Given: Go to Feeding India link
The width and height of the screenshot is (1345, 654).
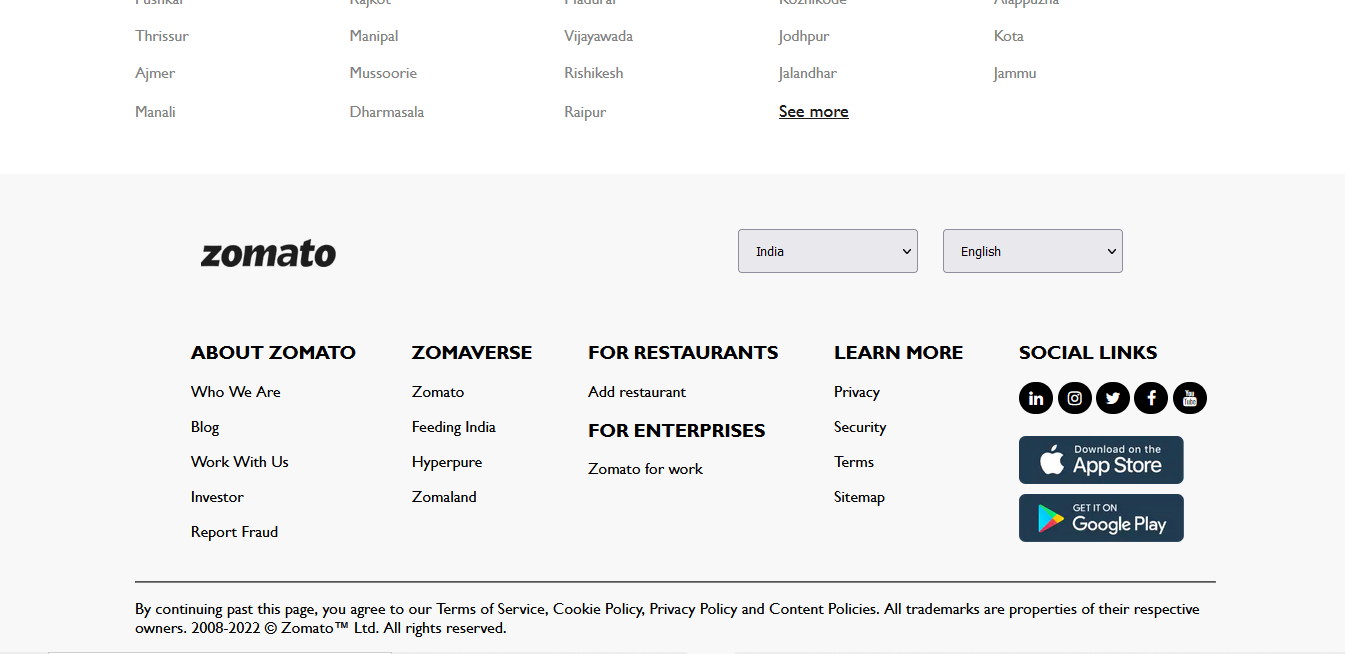Looking at the screenshot, I should point(453,427).
